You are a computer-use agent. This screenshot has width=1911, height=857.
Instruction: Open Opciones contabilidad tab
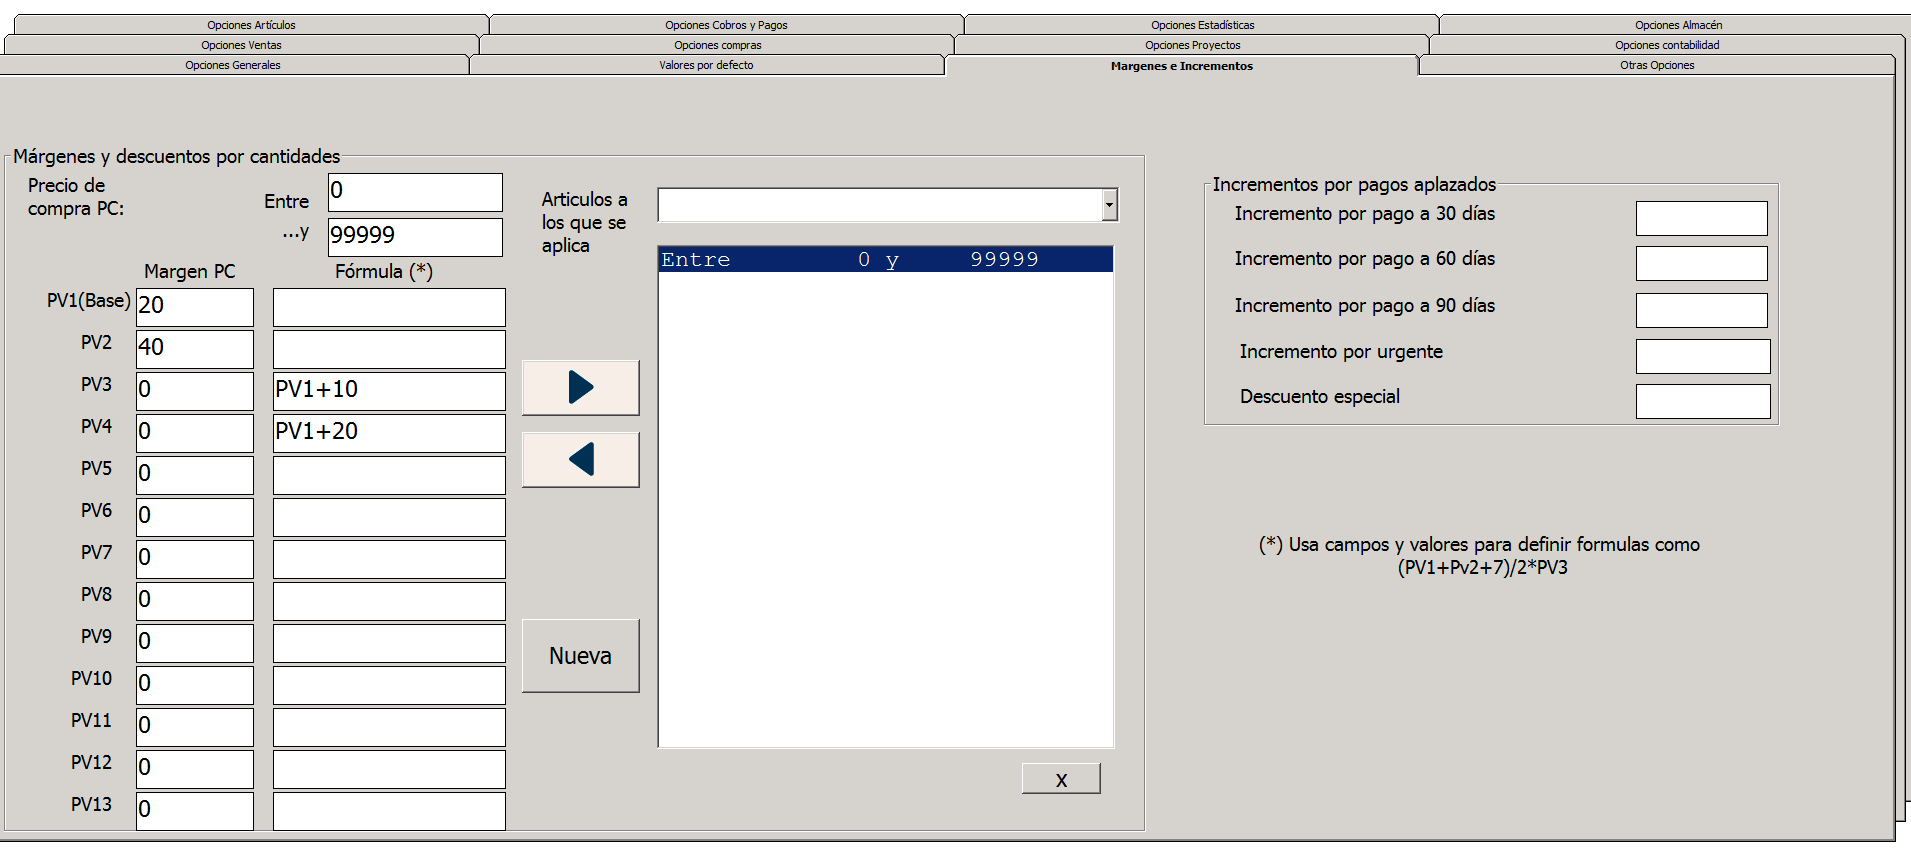[x=1667, y=45]
